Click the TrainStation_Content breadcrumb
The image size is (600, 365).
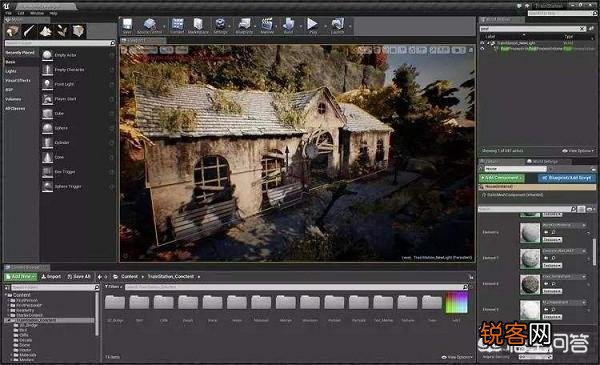(x=171, y=276)
